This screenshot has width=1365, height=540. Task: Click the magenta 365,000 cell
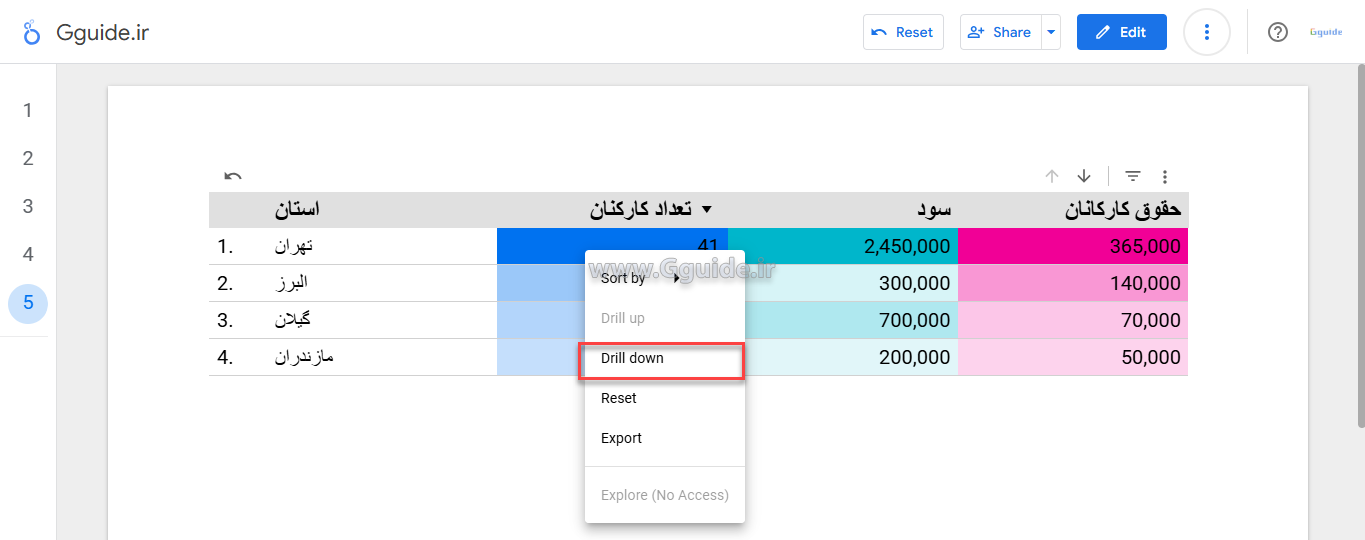(x=1072, y=246)
